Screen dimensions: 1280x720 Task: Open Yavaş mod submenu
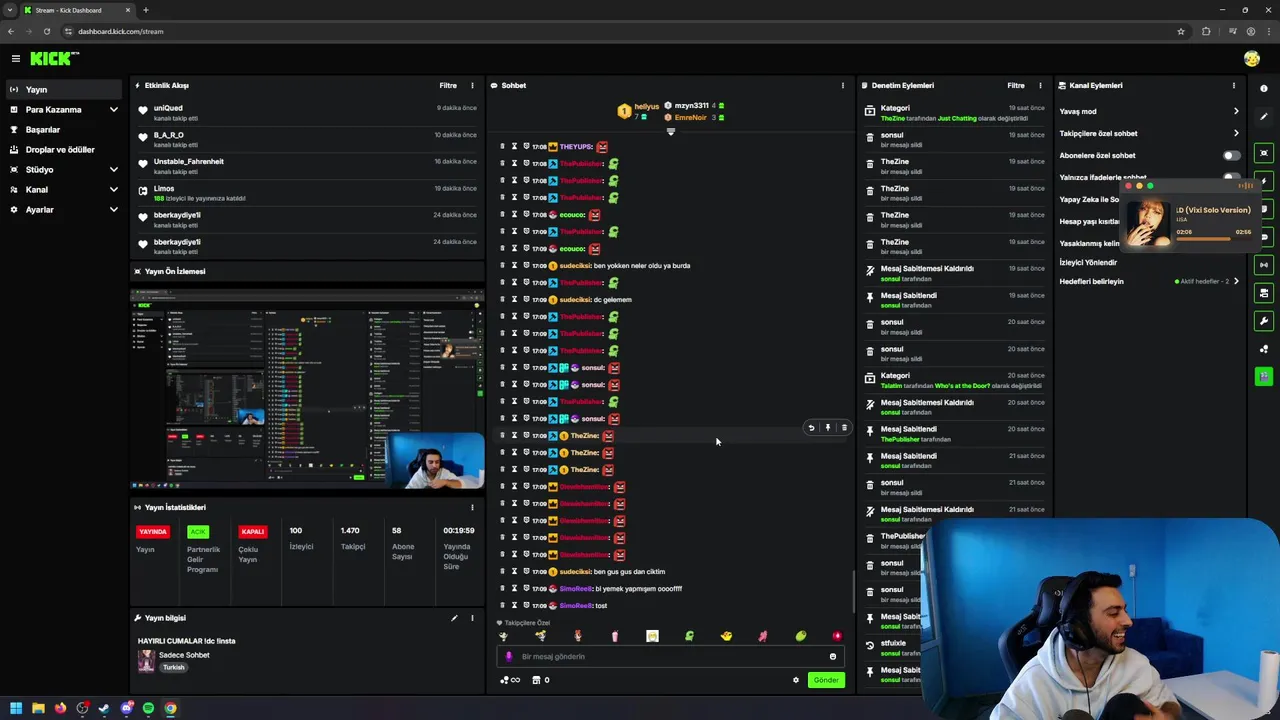[1149, 111]
